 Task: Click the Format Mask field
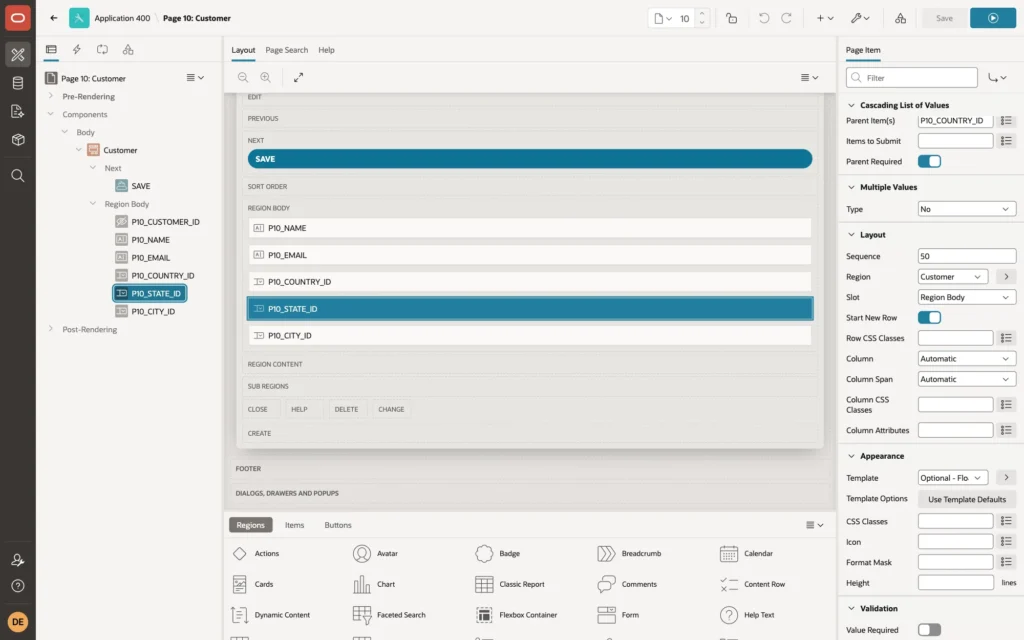click(955, 562)
